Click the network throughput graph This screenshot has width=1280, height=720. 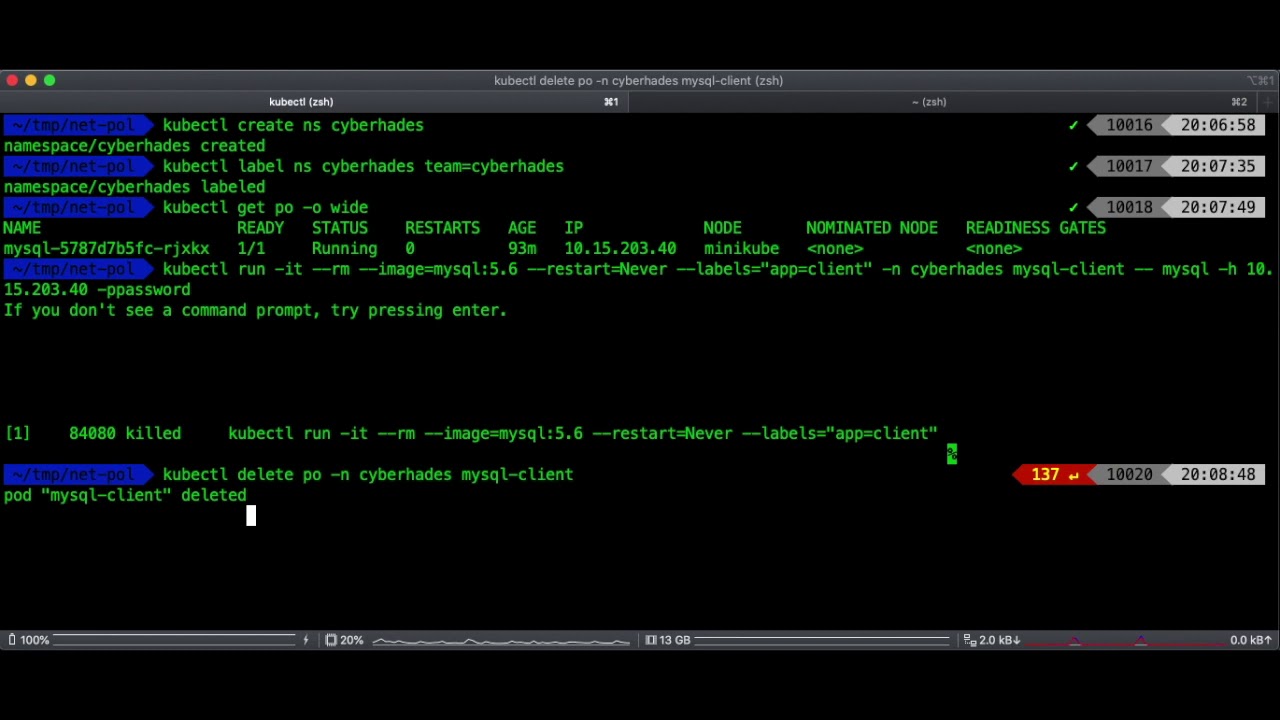1124,640
